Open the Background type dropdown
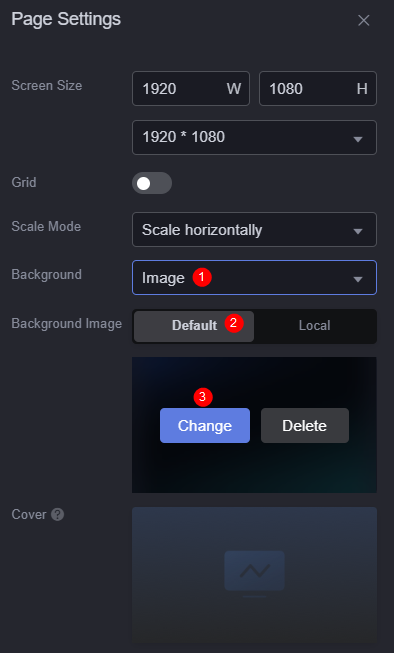Image resolution: width=394 pixels, height=653 pixels. 254,278
